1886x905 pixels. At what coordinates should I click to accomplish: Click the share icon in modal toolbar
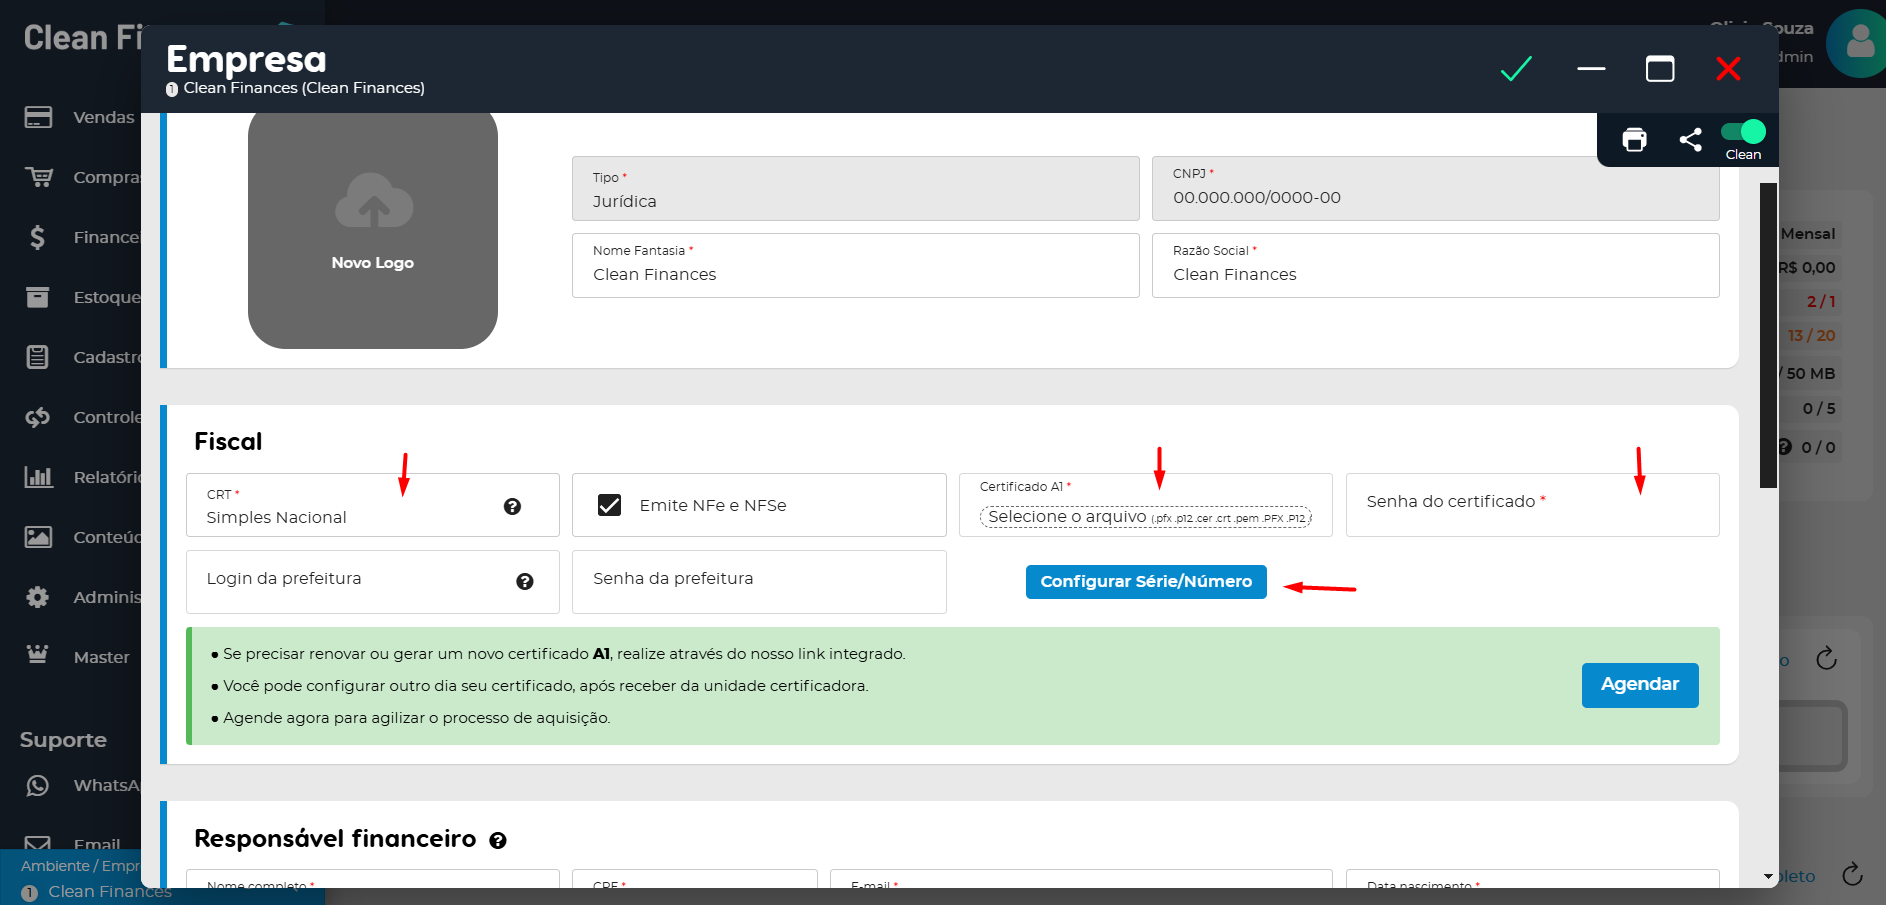coord(1690,140)
